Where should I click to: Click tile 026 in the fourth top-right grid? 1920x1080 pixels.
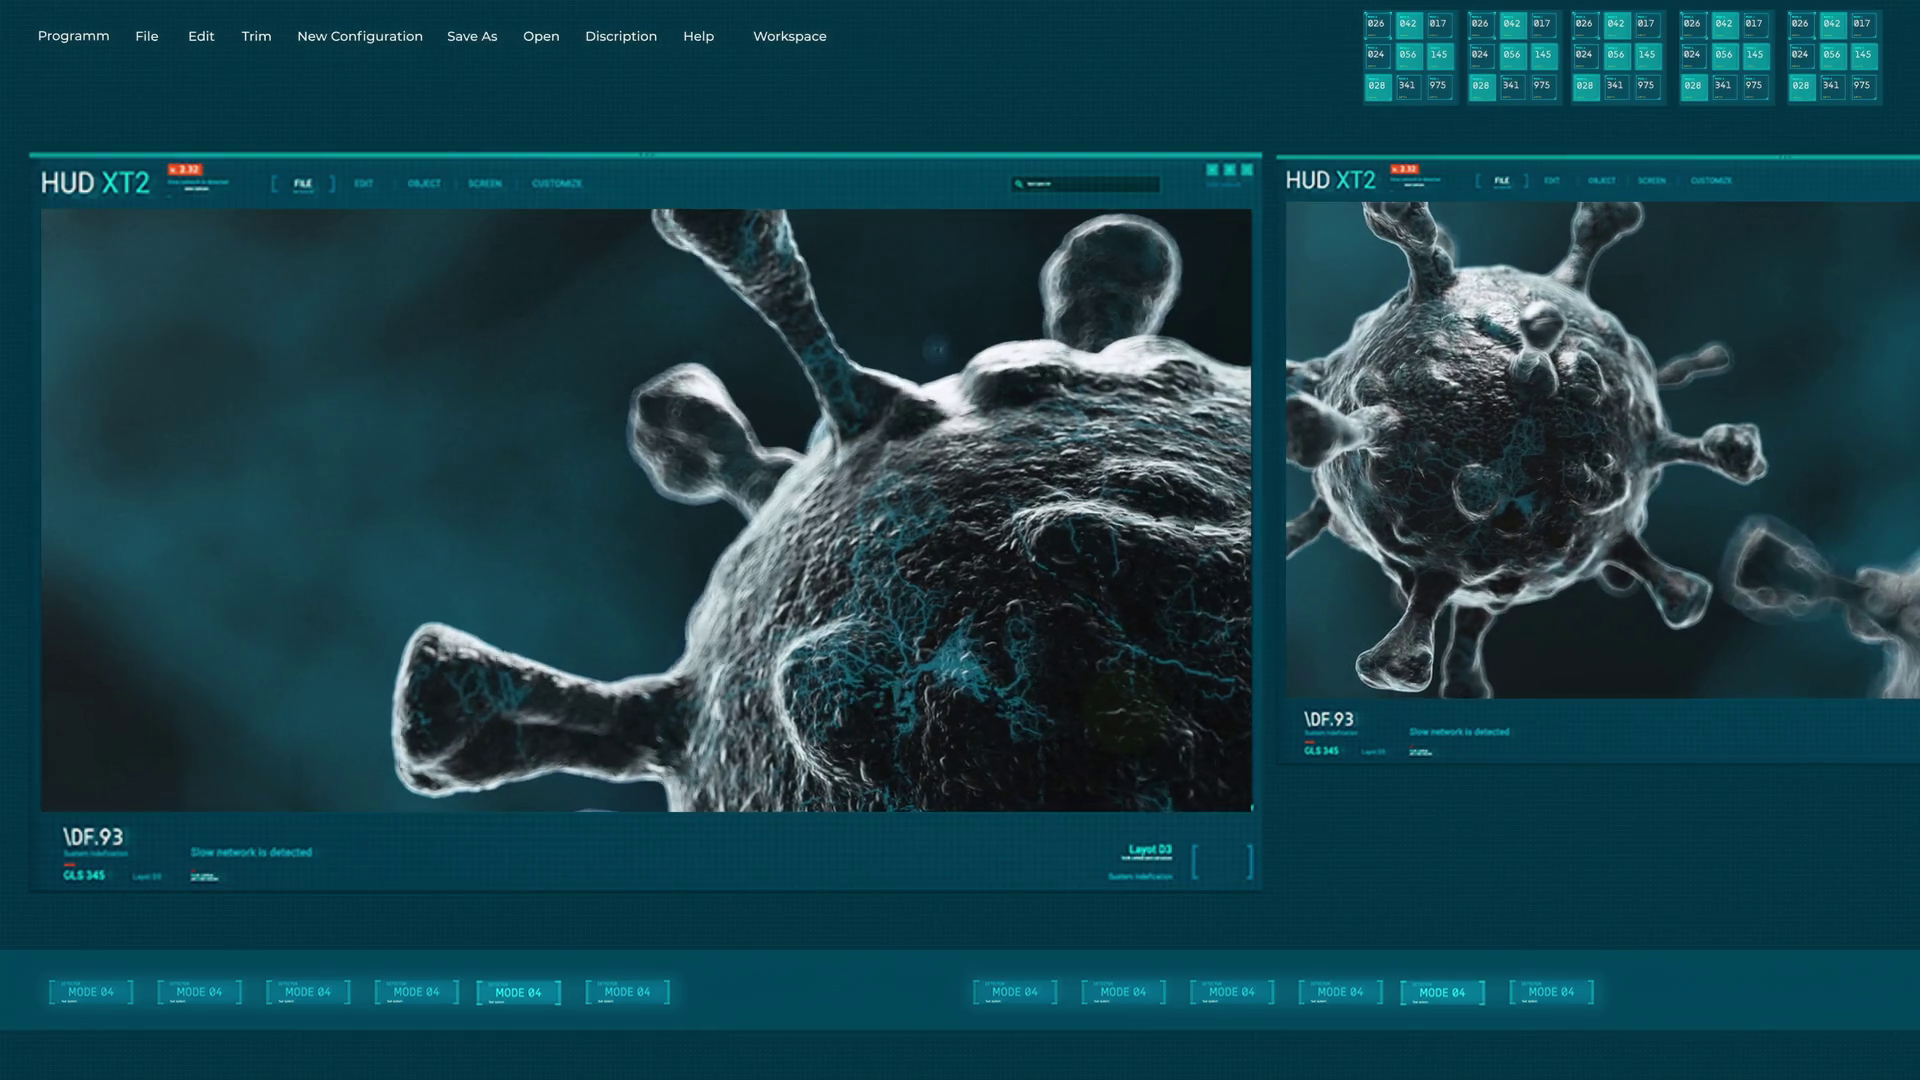(x=1692, y=24)
